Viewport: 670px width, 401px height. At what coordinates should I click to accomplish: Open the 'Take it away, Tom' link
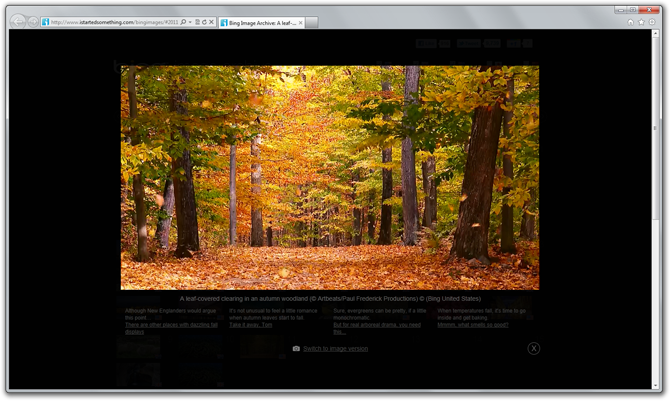(251, 325)
